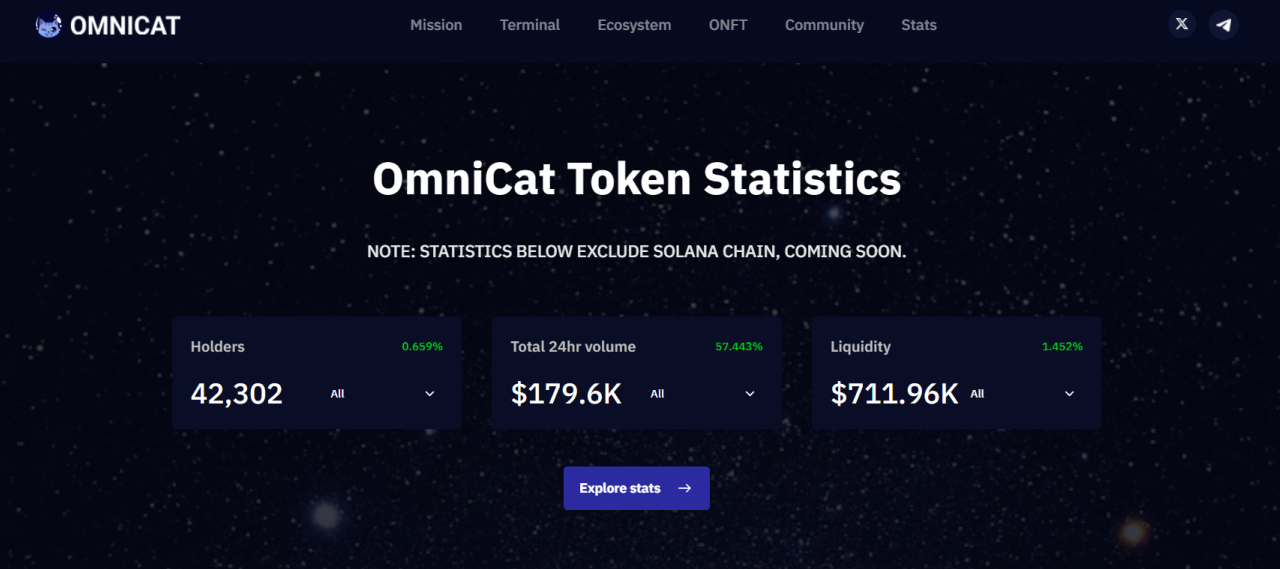The width and height of the screenshot is (1280, 569).
Task: Go to the Terminal nav item
Action: click(x=530, y=25)
